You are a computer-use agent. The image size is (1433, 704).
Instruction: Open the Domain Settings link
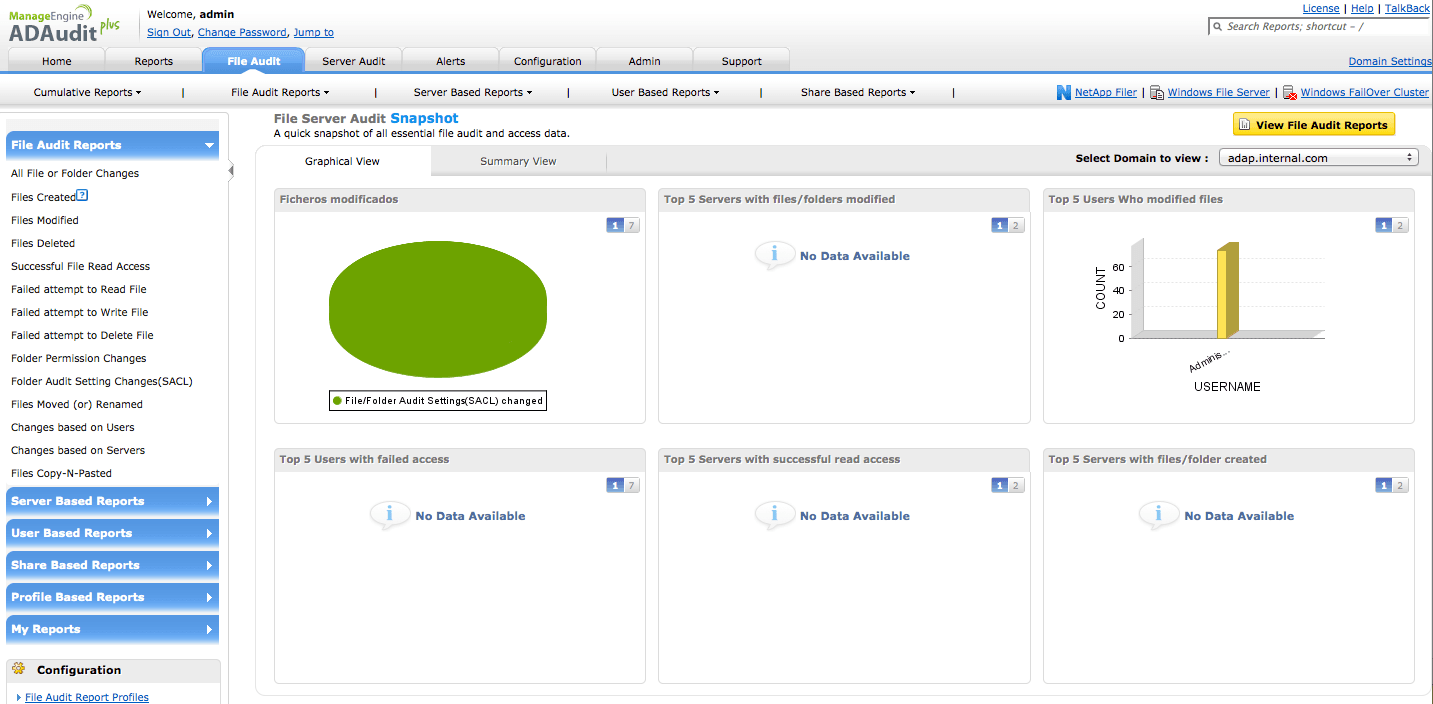pos(1389,62)
